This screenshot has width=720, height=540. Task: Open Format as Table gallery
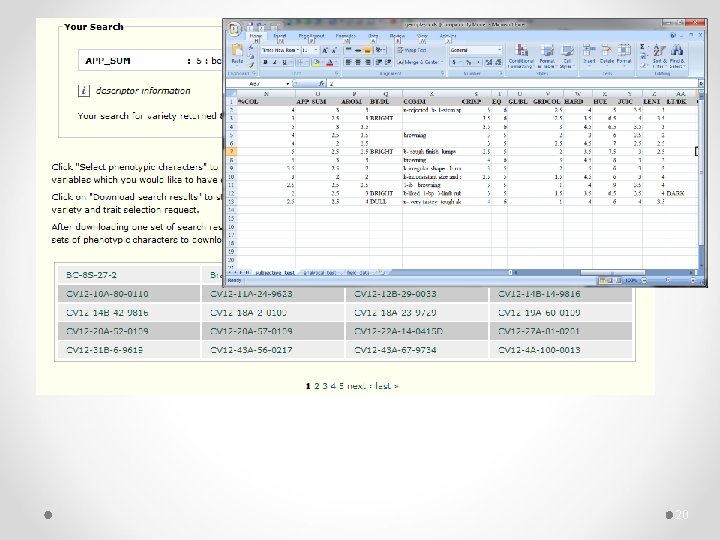(546, 56)
